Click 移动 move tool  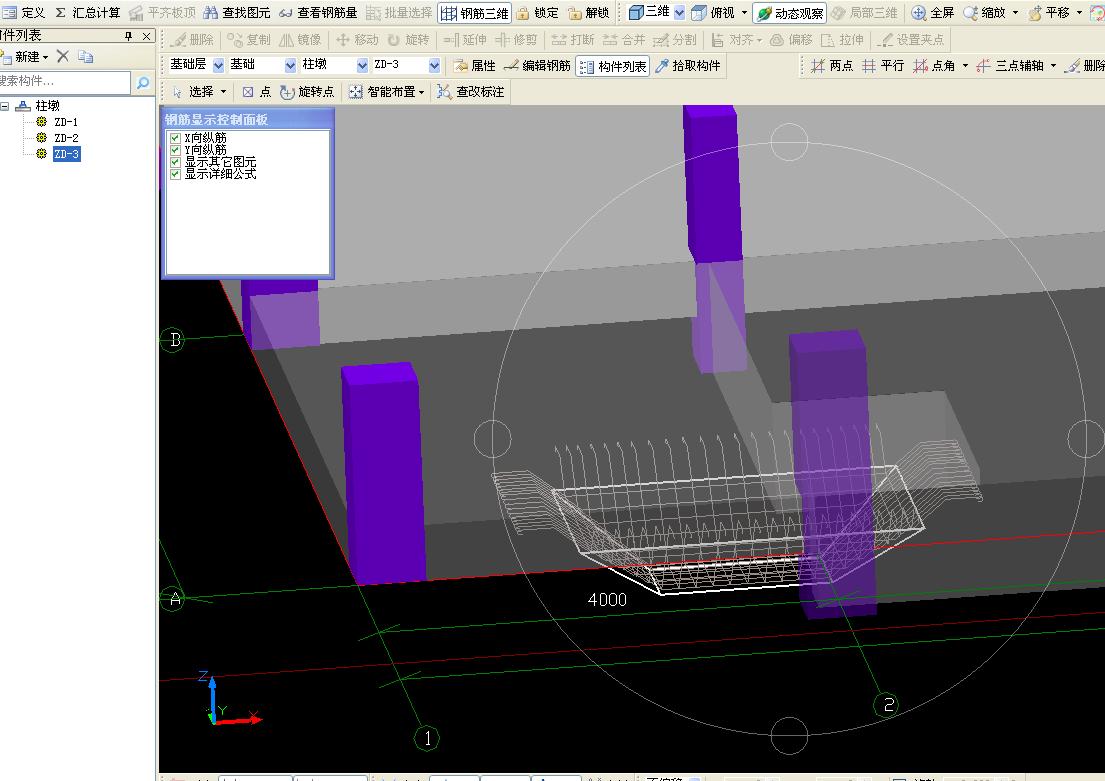coord(357,39)
